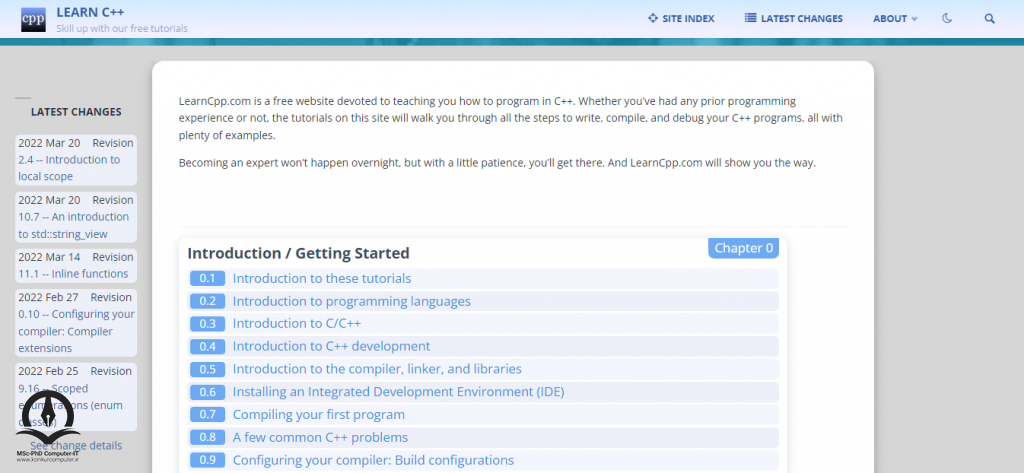
Task: Open the Site Index menu item
Action: click(681, 18)
